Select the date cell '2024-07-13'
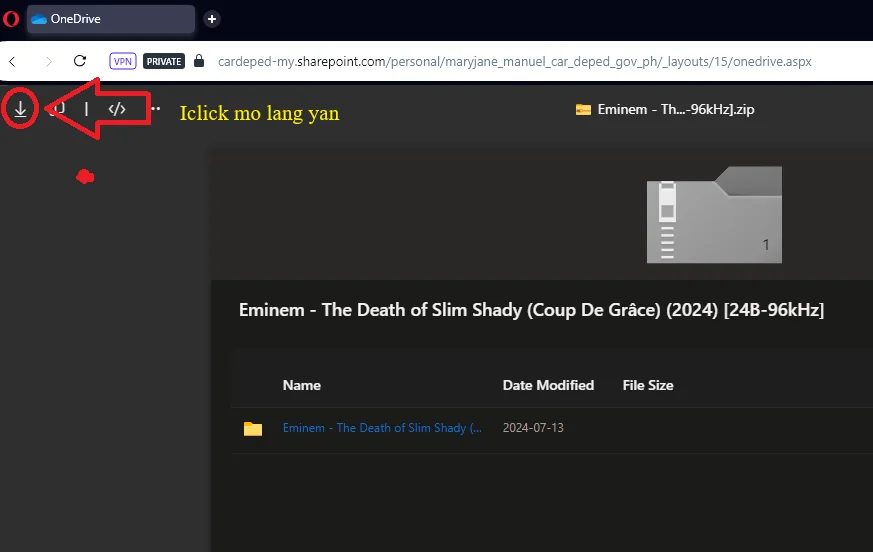 pyautogui.click(x=533, y=428)
